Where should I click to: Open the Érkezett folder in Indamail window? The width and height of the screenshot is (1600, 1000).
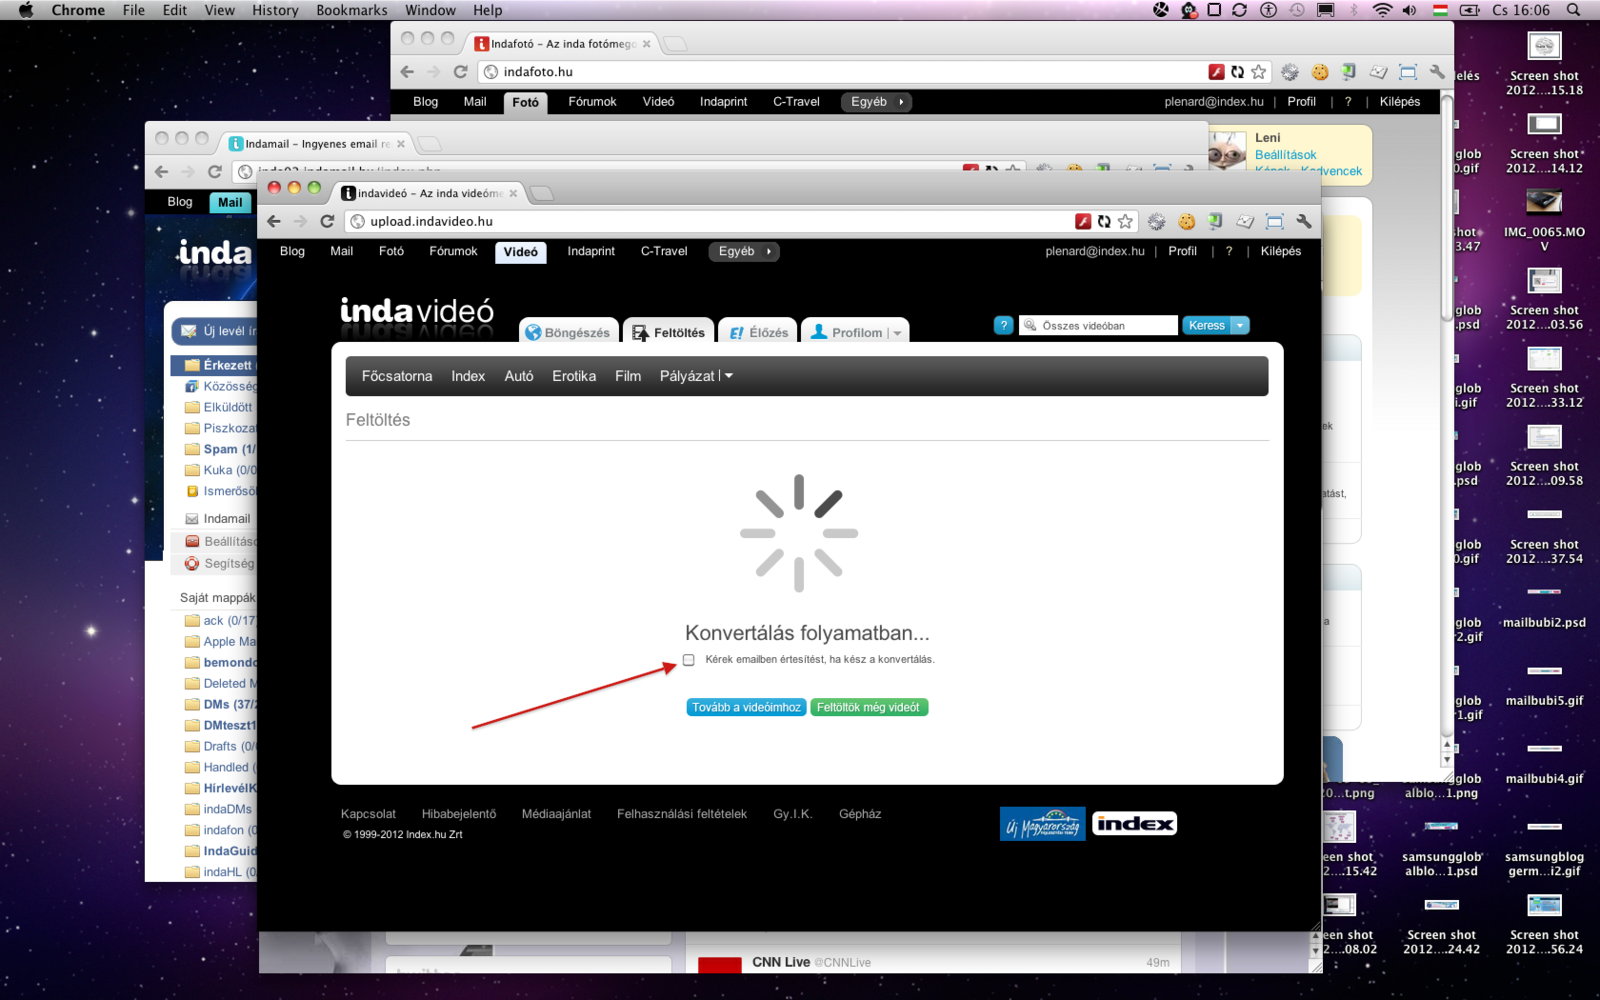tap(214, 365)
